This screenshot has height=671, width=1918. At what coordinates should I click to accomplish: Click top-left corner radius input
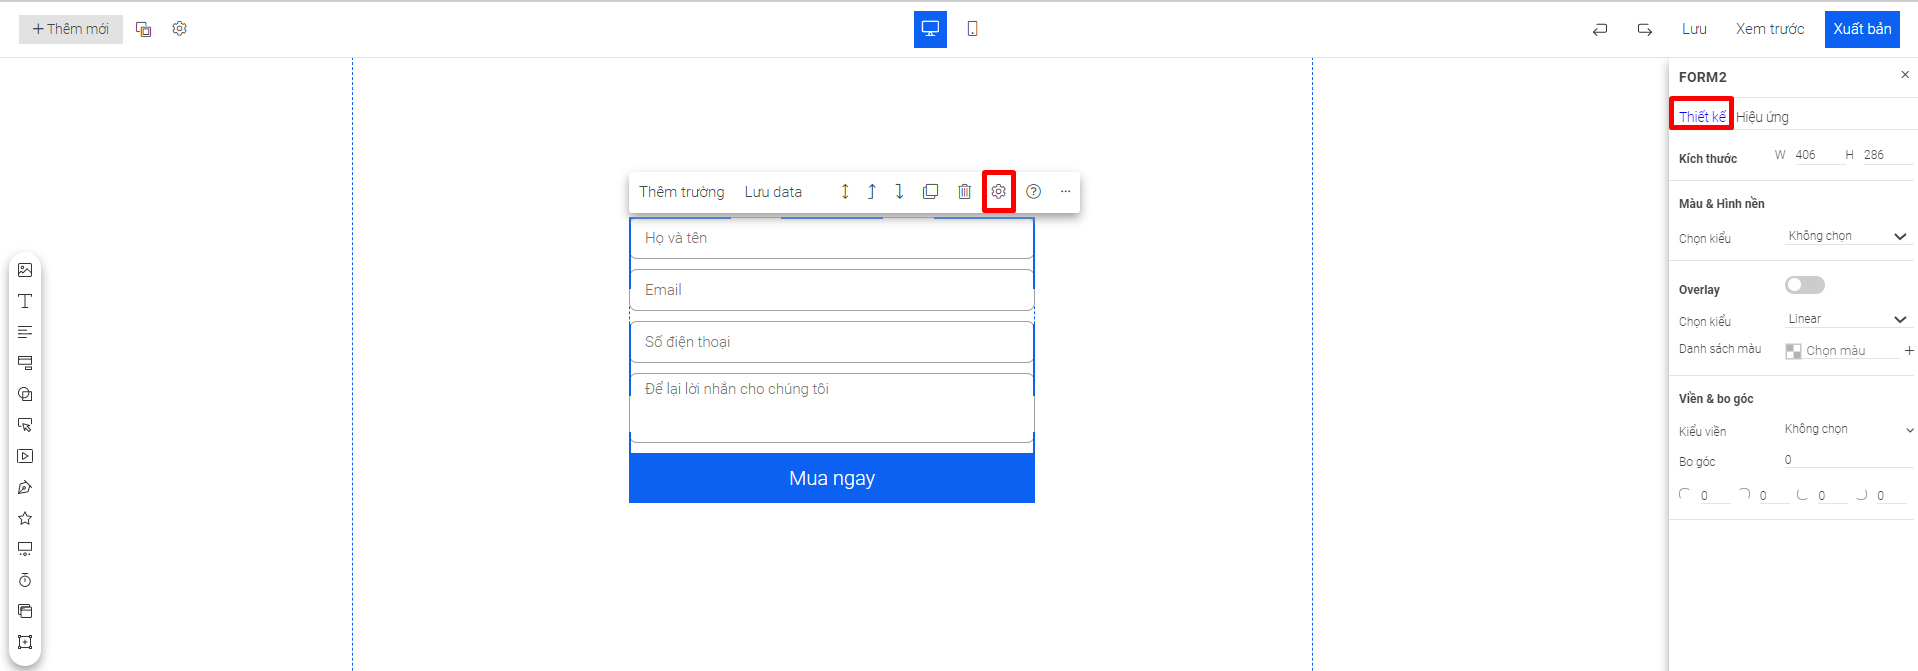pyautogui.click(x=1714, y=496)
